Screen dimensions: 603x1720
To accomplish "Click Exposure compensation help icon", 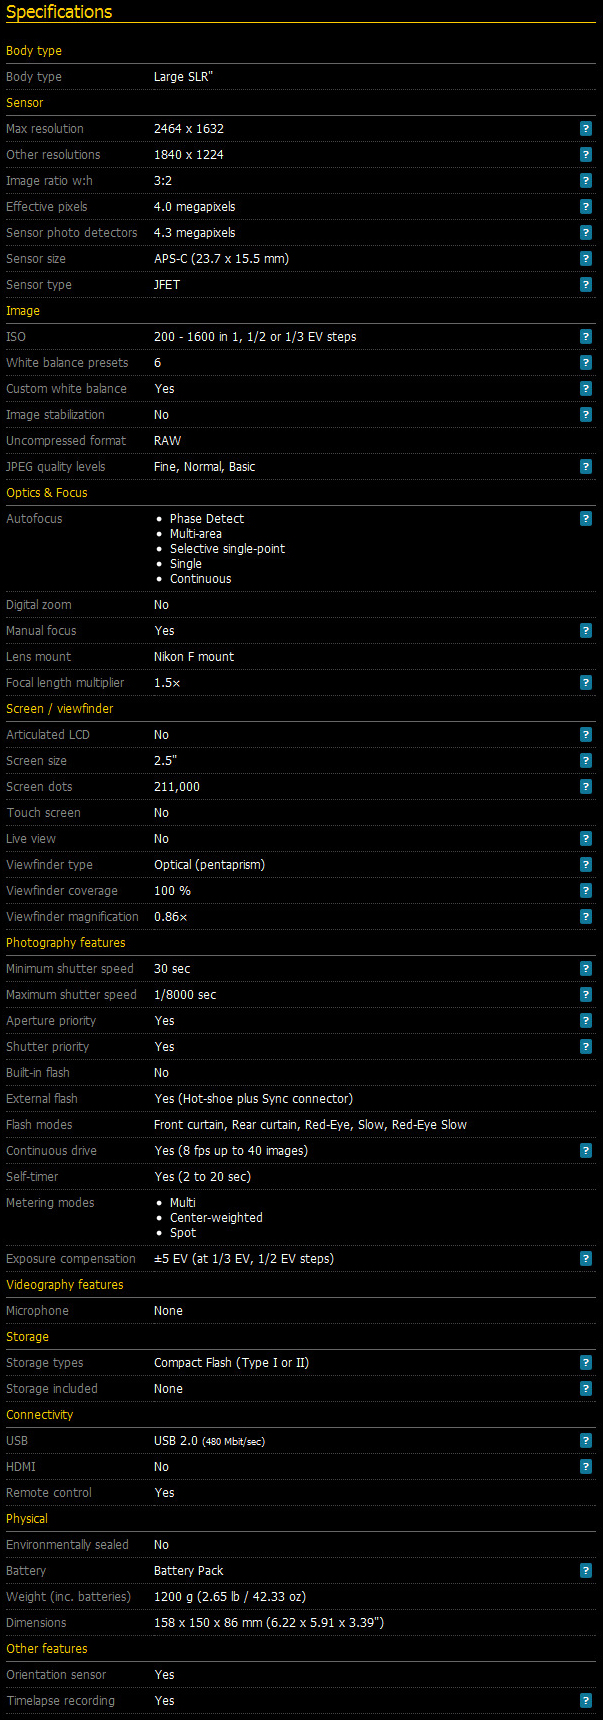I will (x=586, y=1259).
